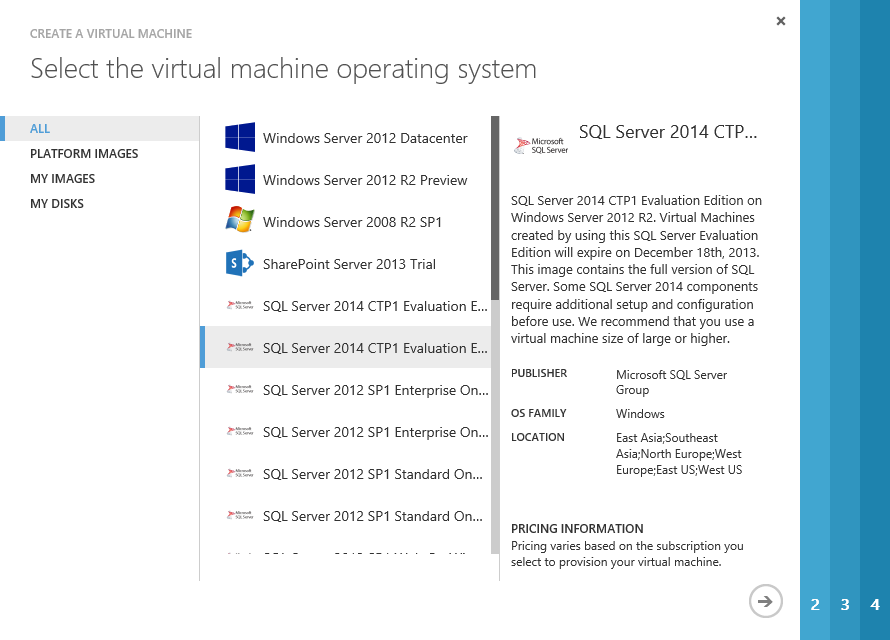The image size is (890, 640).
Task: Click the Microsoft SQL Server logo in details pane
Action: pyautogui.click(x=541, y=146)
